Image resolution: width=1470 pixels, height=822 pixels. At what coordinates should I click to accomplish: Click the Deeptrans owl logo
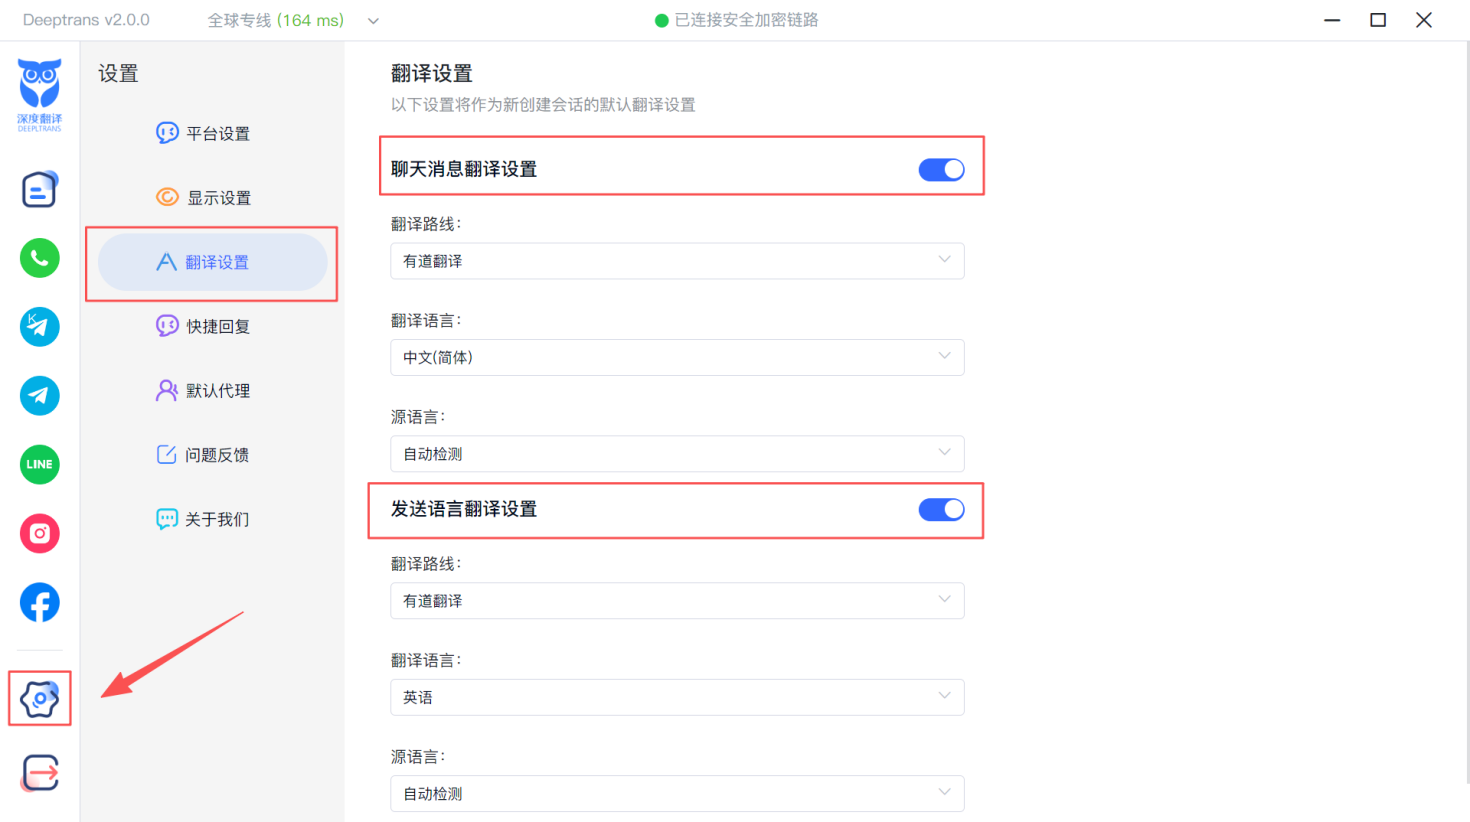[x=40, y=94]
